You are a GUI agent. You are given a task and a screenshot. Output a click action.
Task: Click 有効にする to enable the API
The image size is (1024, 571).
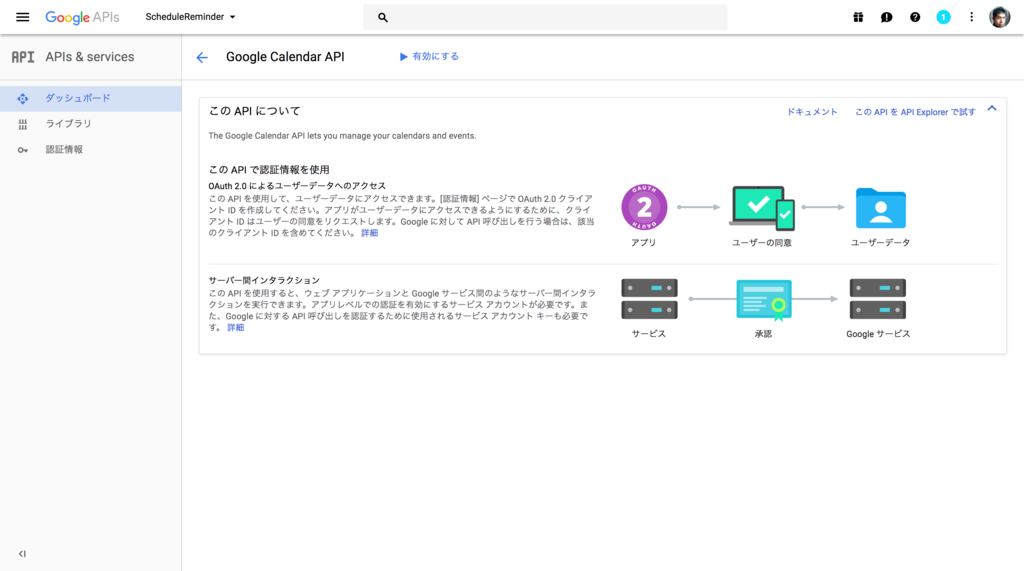(x=429, y=57)
